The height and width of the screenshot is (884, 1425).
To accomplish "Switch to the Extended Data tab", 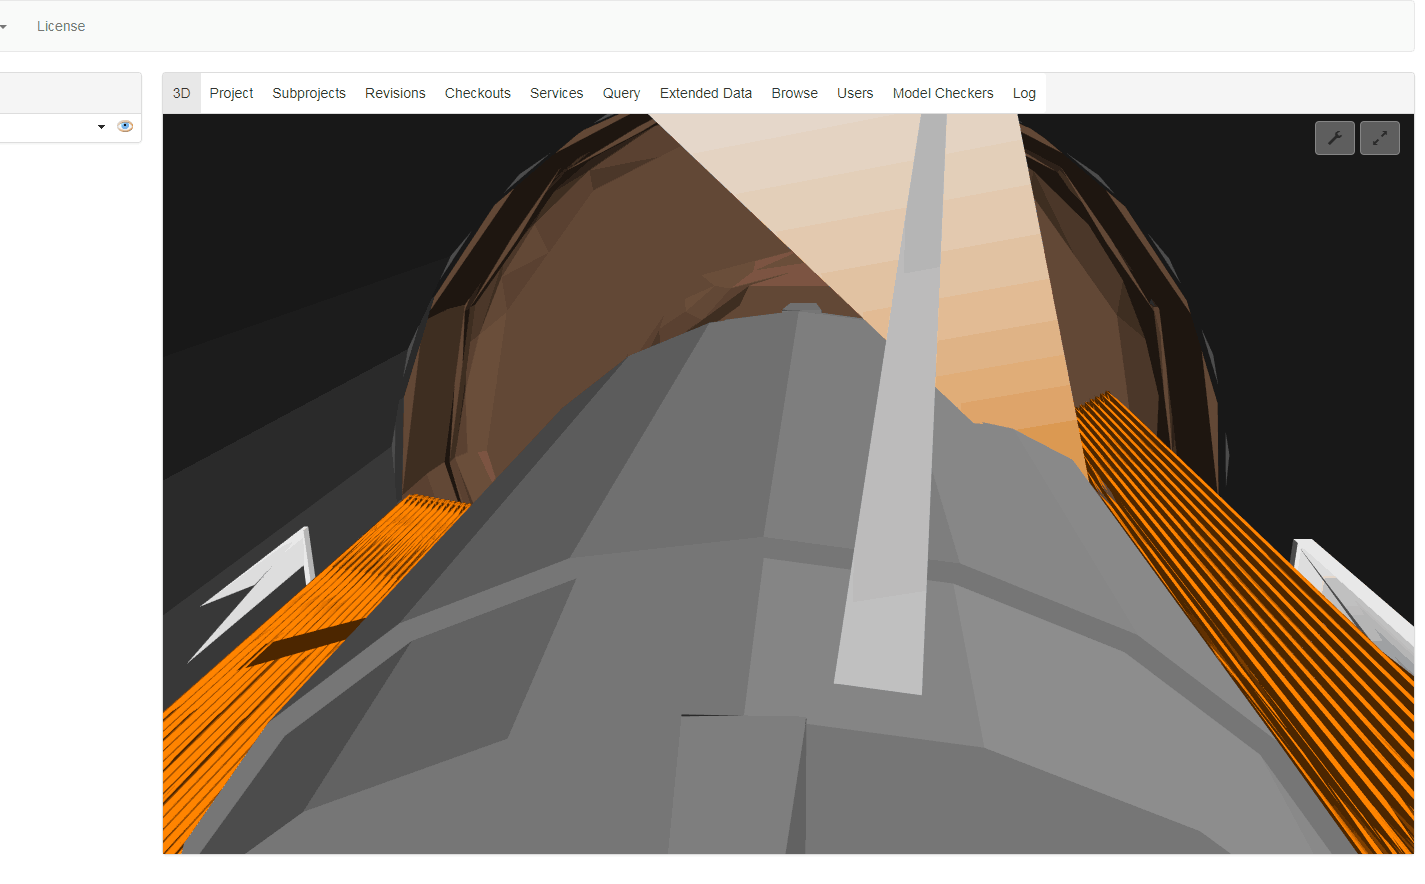I will (705, 92).
